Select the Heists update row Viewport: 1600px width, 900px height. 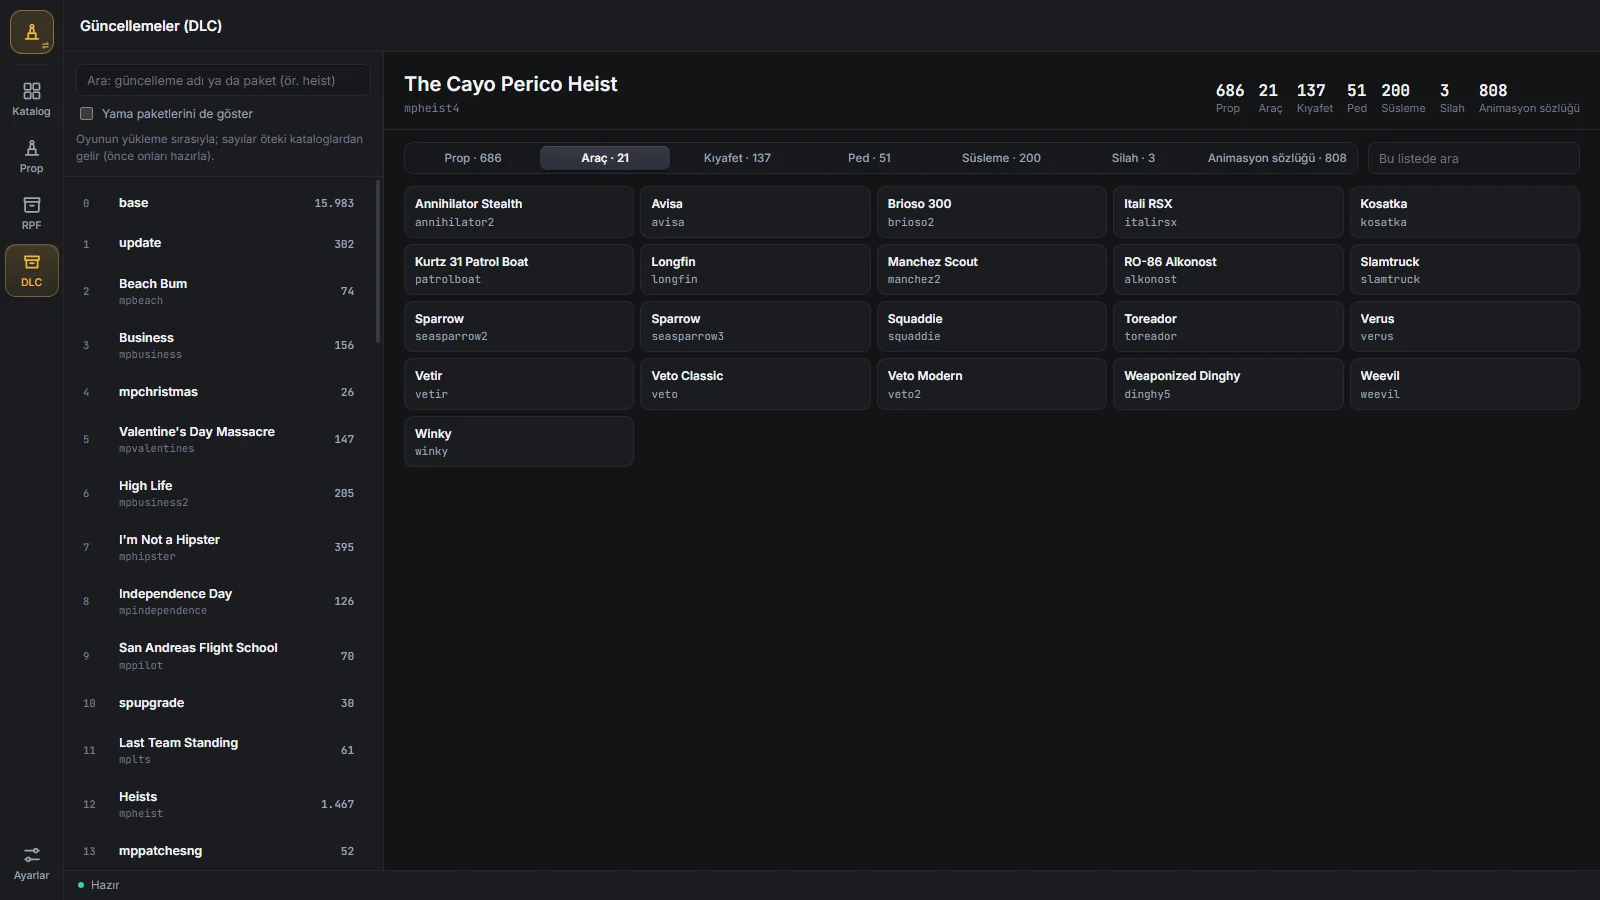(219, 804)
